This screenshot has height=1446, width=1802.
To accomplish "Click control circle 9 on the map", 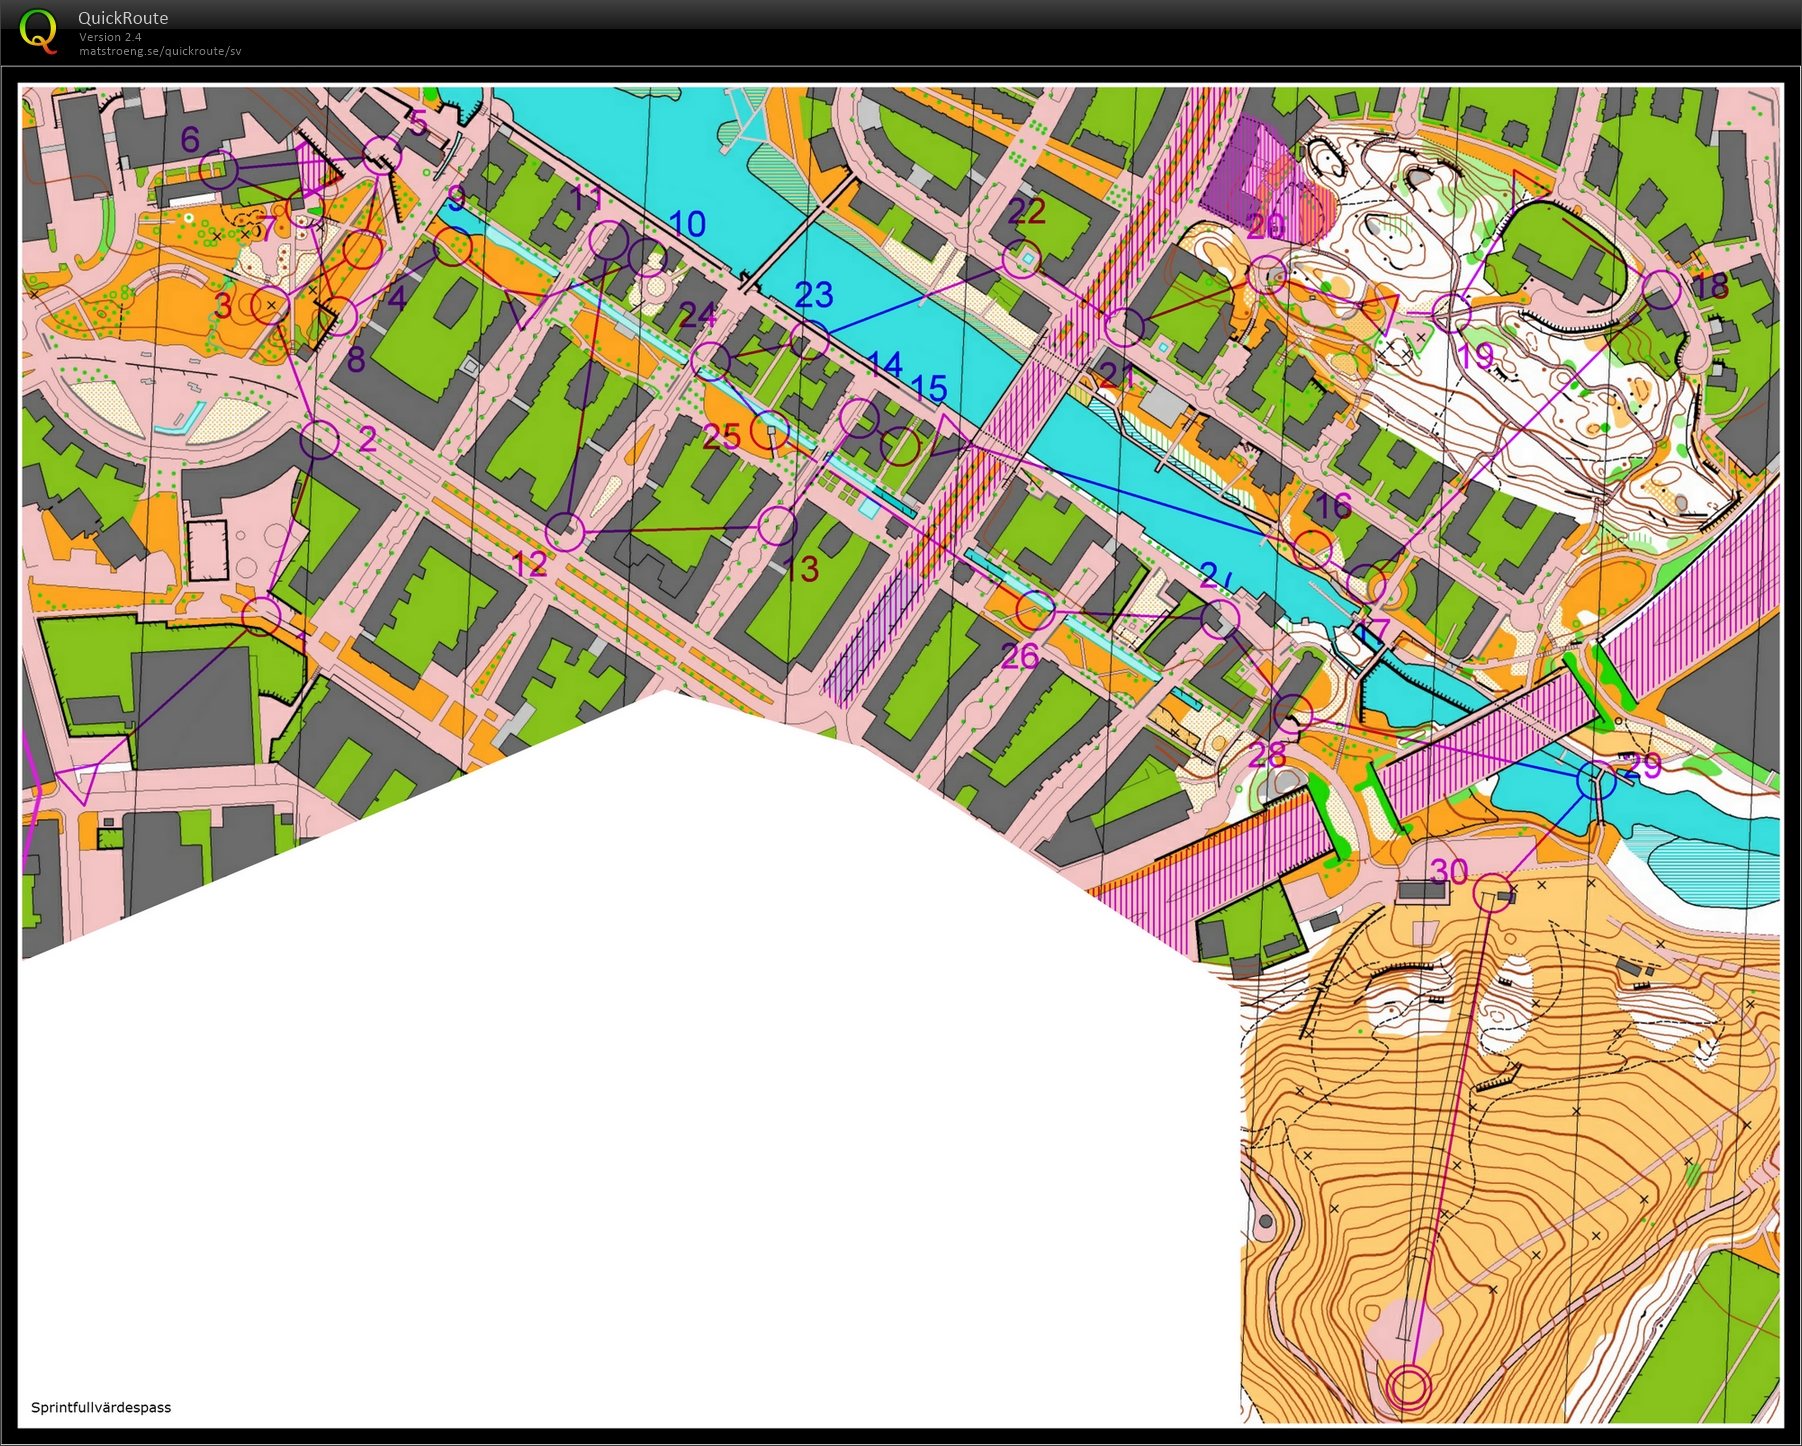I will pos(452,247).
